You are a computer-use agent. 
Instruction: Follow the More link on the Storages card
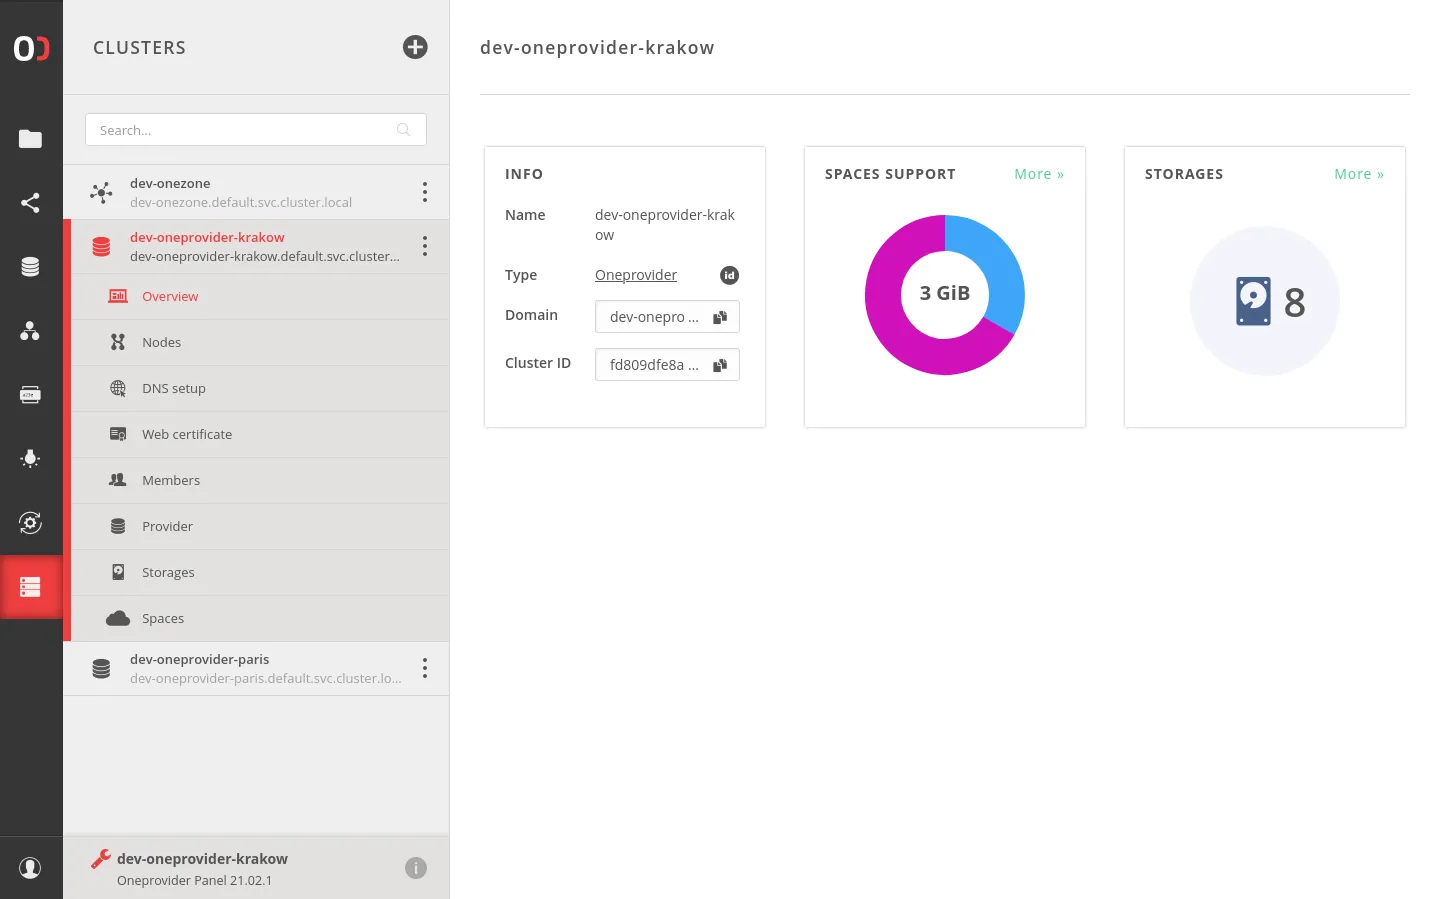(x=1357, y=173)
